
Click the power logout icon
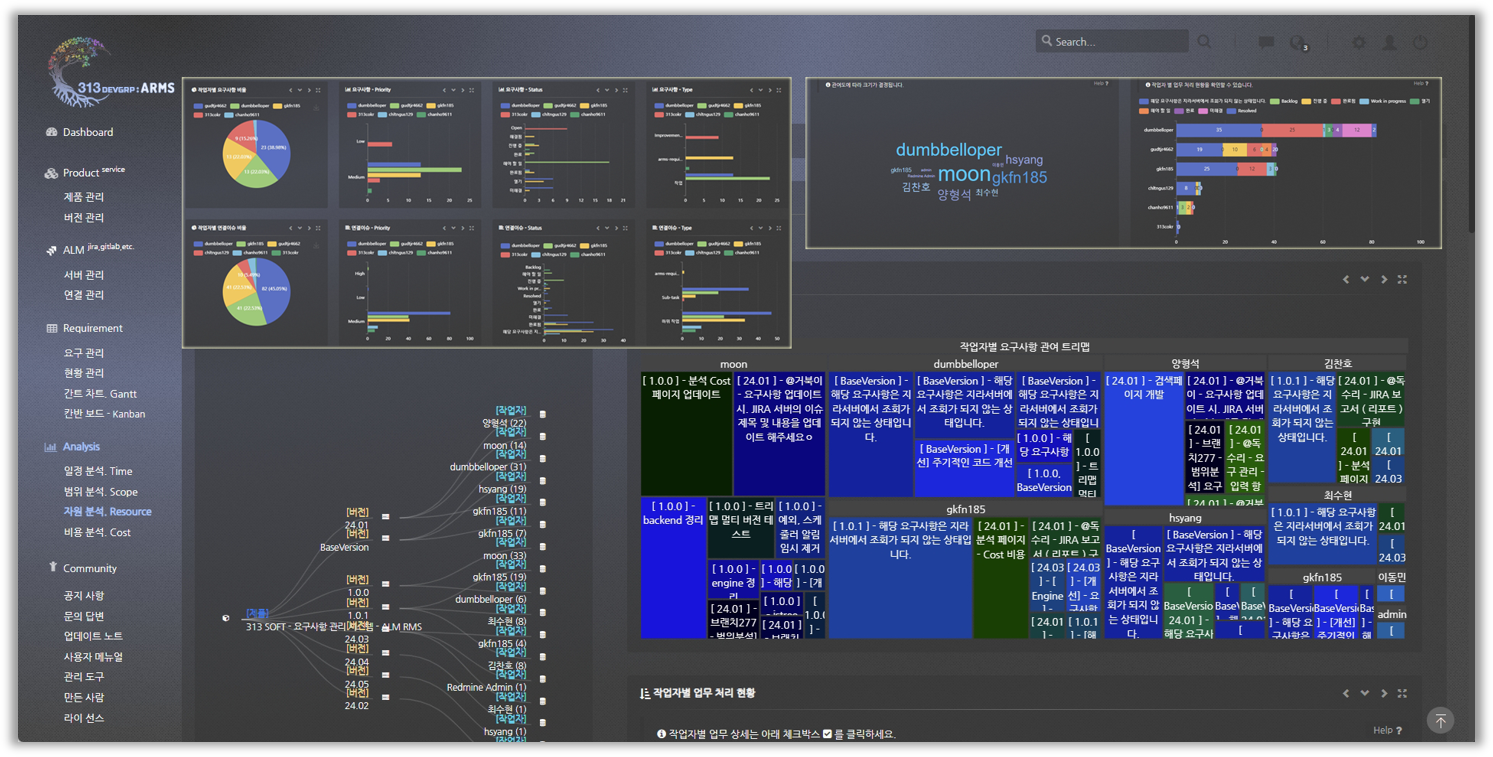1420,42
